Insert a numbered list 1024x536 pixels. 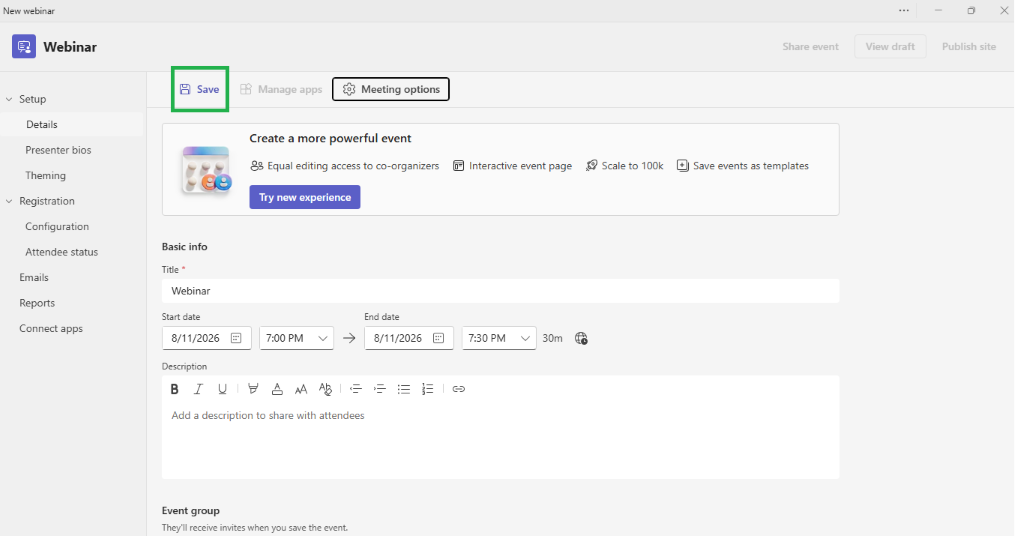(x=428, y=389)
